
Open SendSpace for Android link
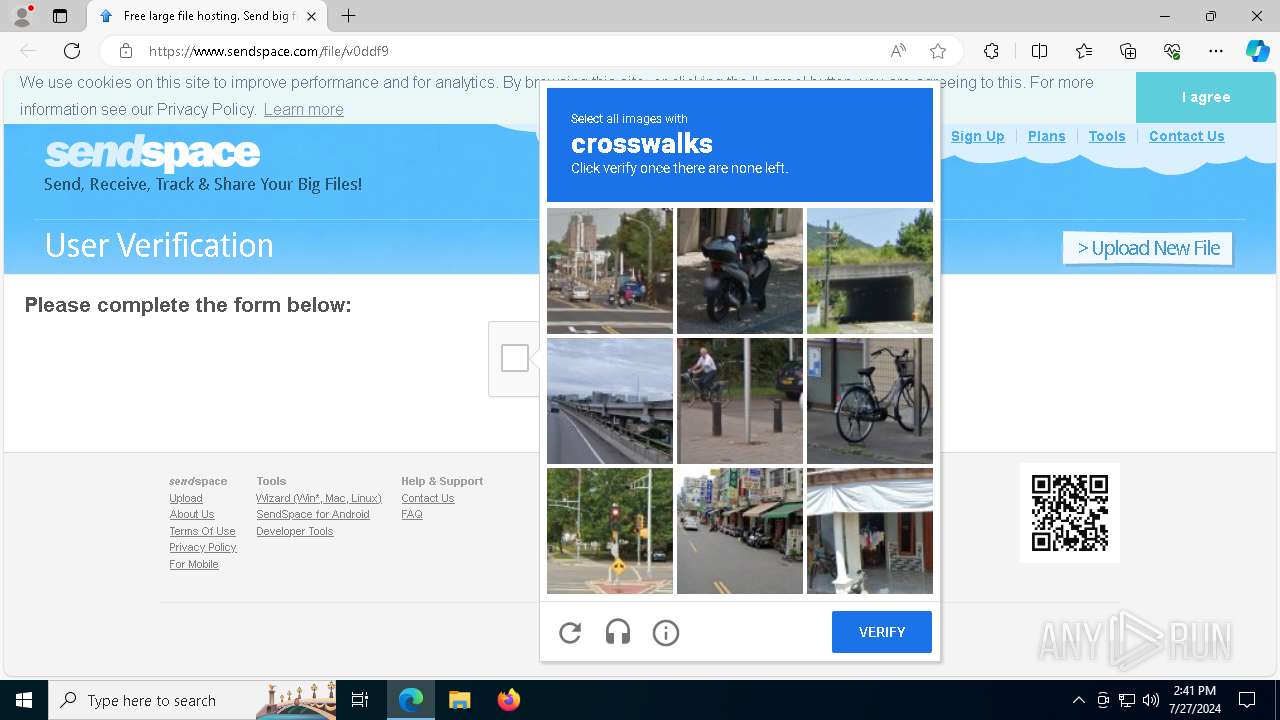313,514
